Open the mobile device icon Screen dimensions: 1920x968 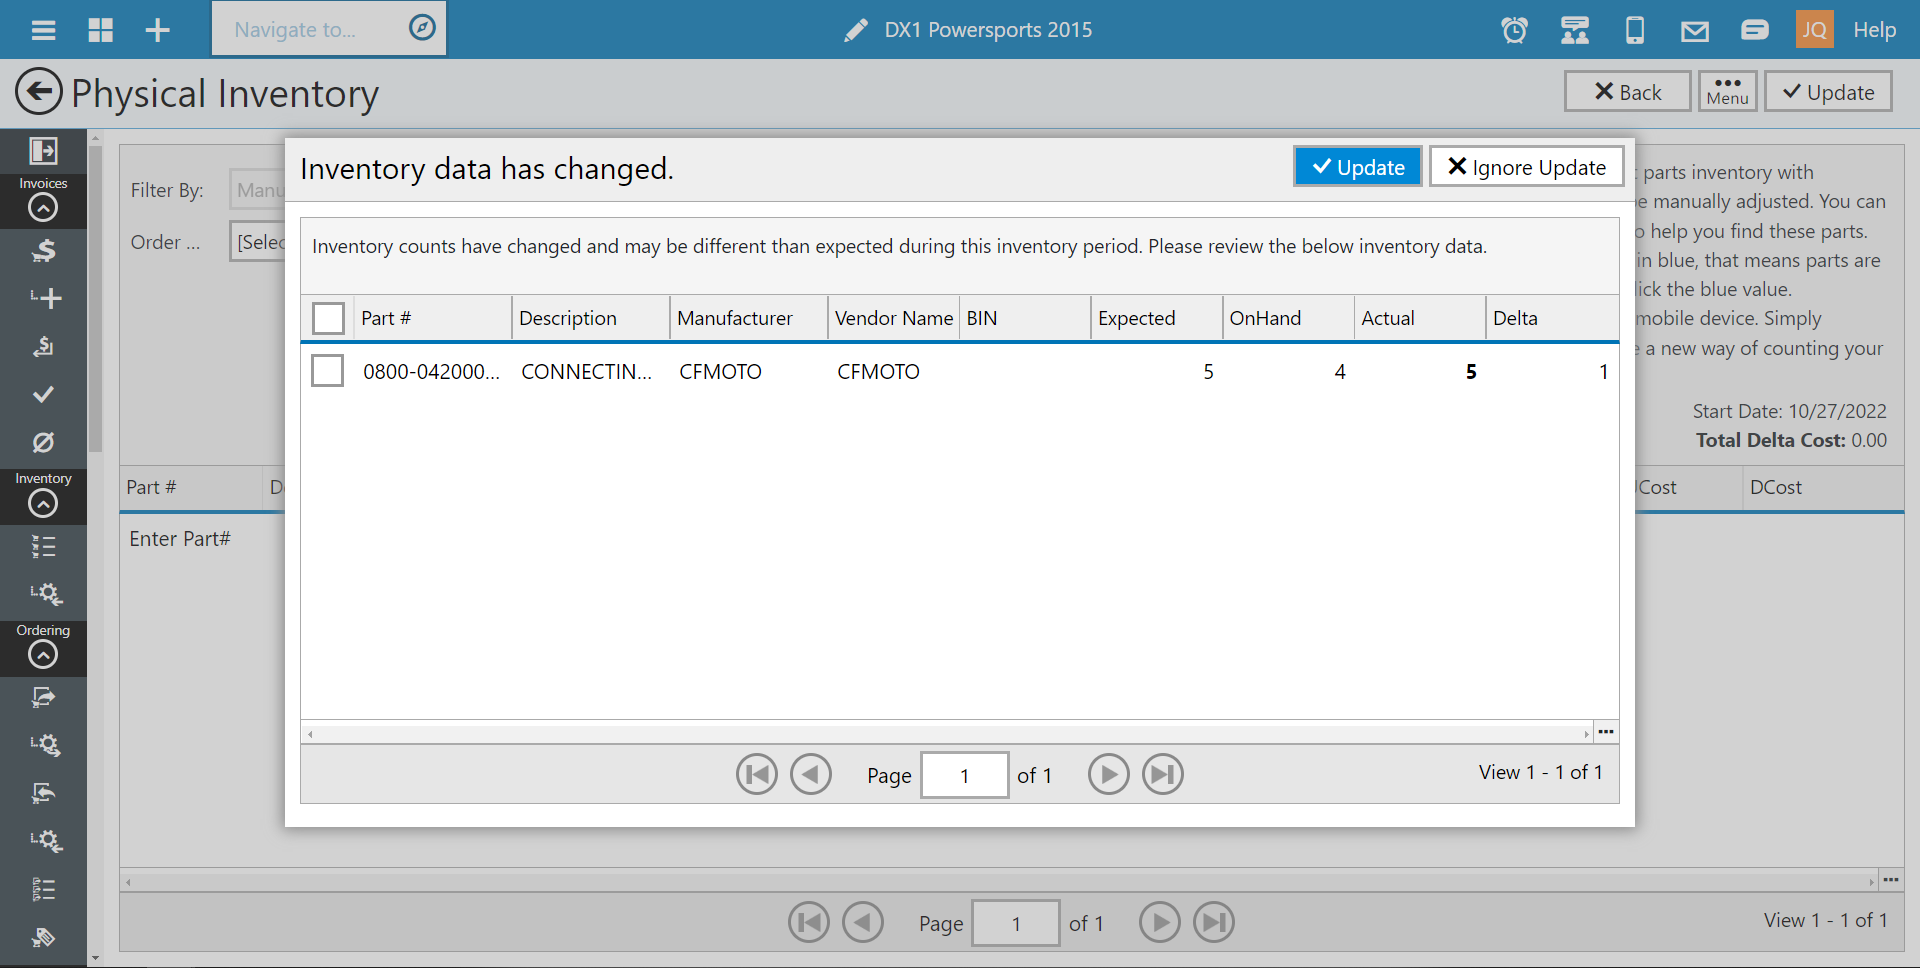click(1635, 30)
